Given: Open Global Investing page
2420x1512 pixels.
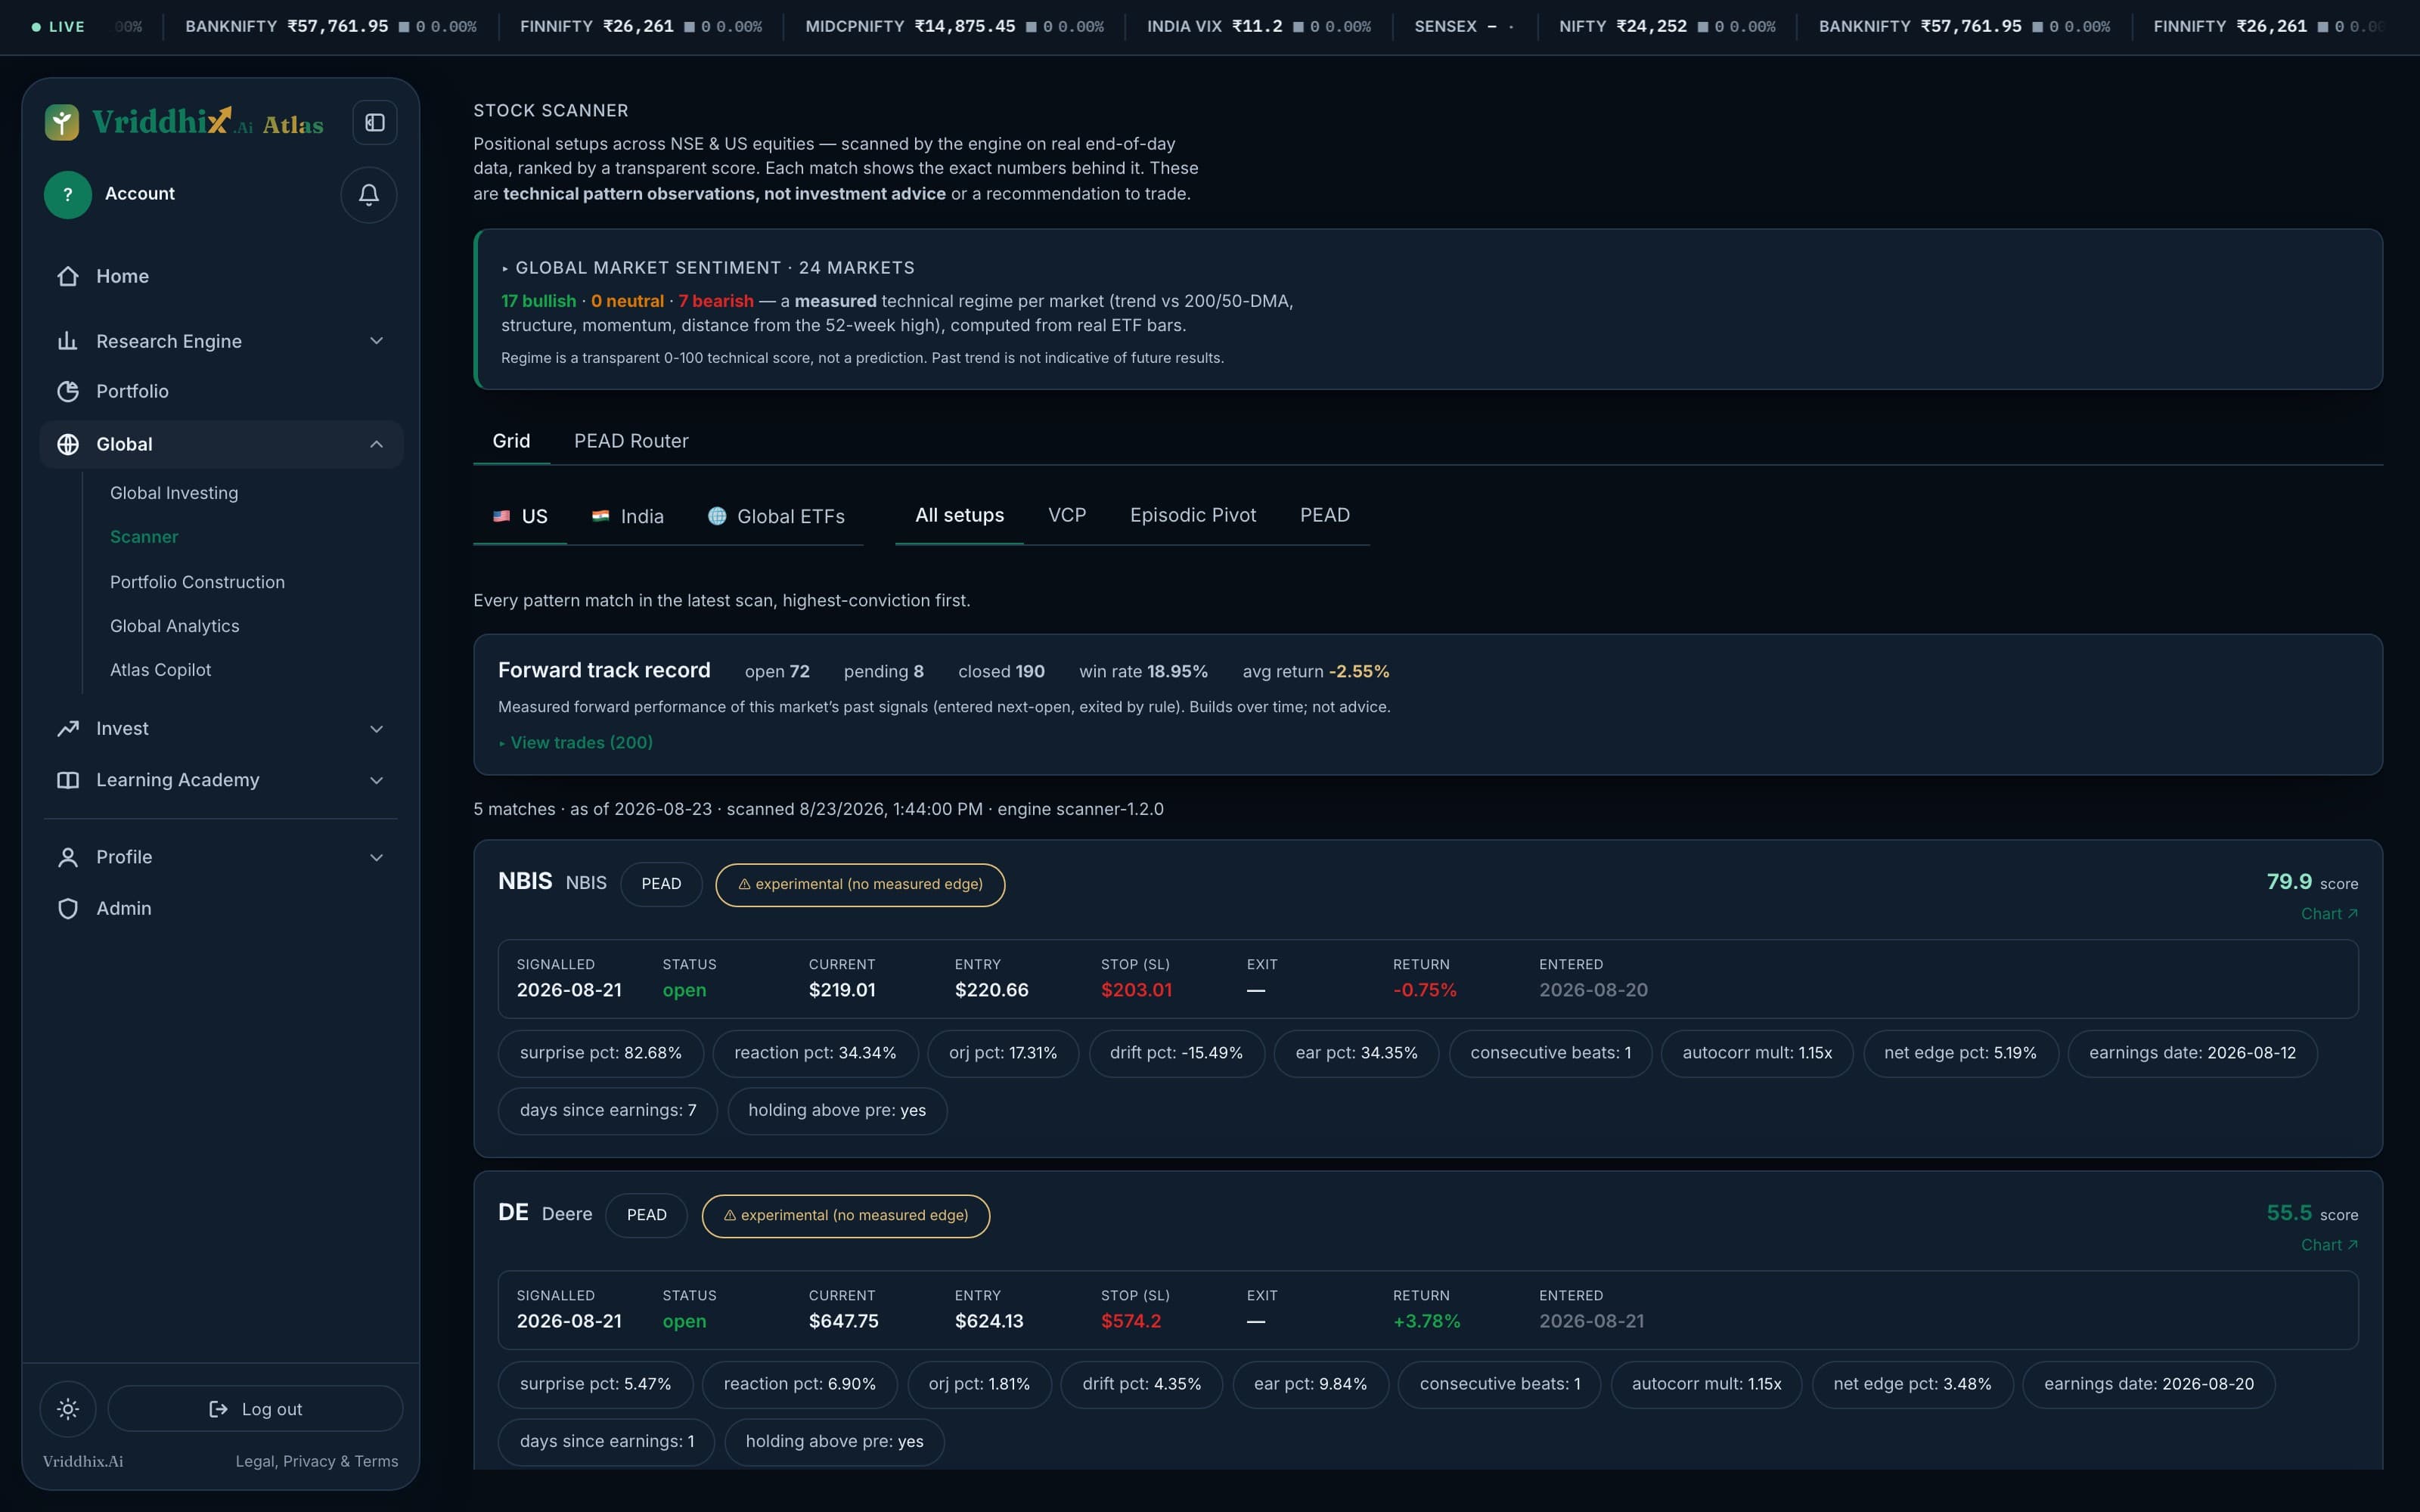Looking at the screenshot, I should pos(174,493).
